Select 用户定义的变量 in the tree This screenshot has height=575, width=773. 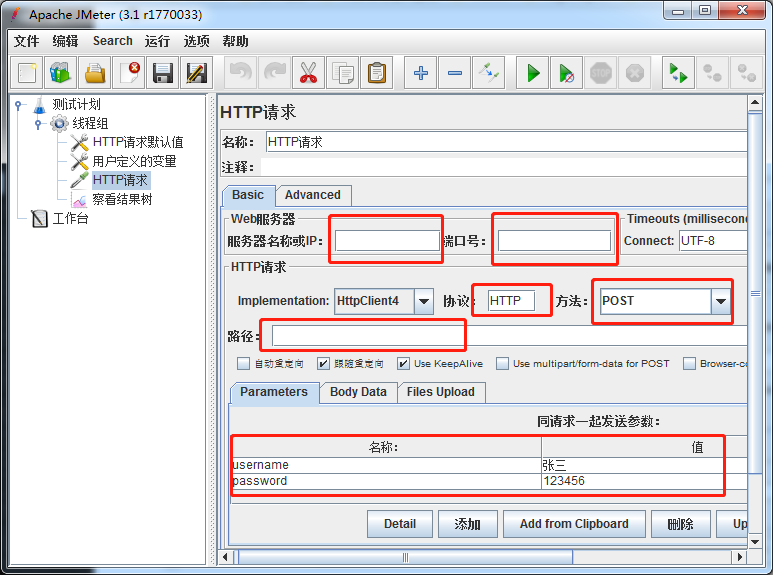[x=123, y=161]
